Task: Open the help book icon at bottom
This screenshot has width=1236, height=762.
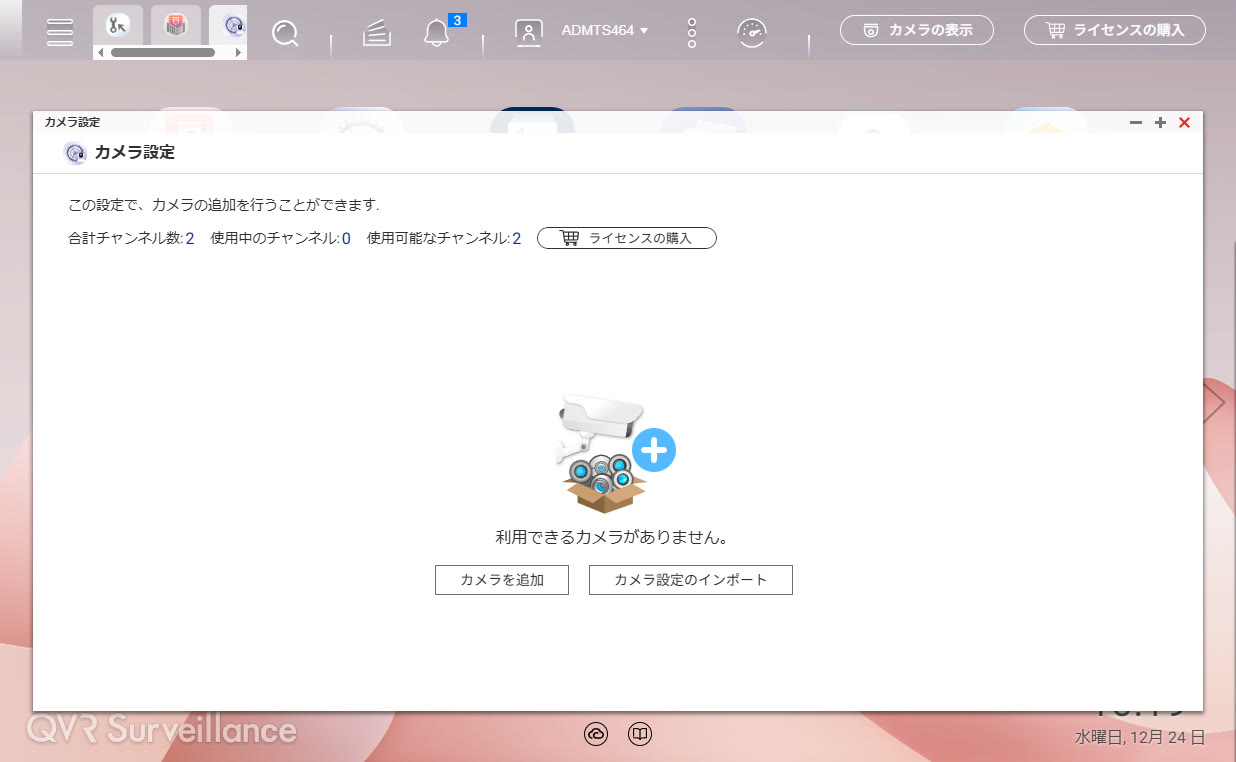Action: [640, 734]
